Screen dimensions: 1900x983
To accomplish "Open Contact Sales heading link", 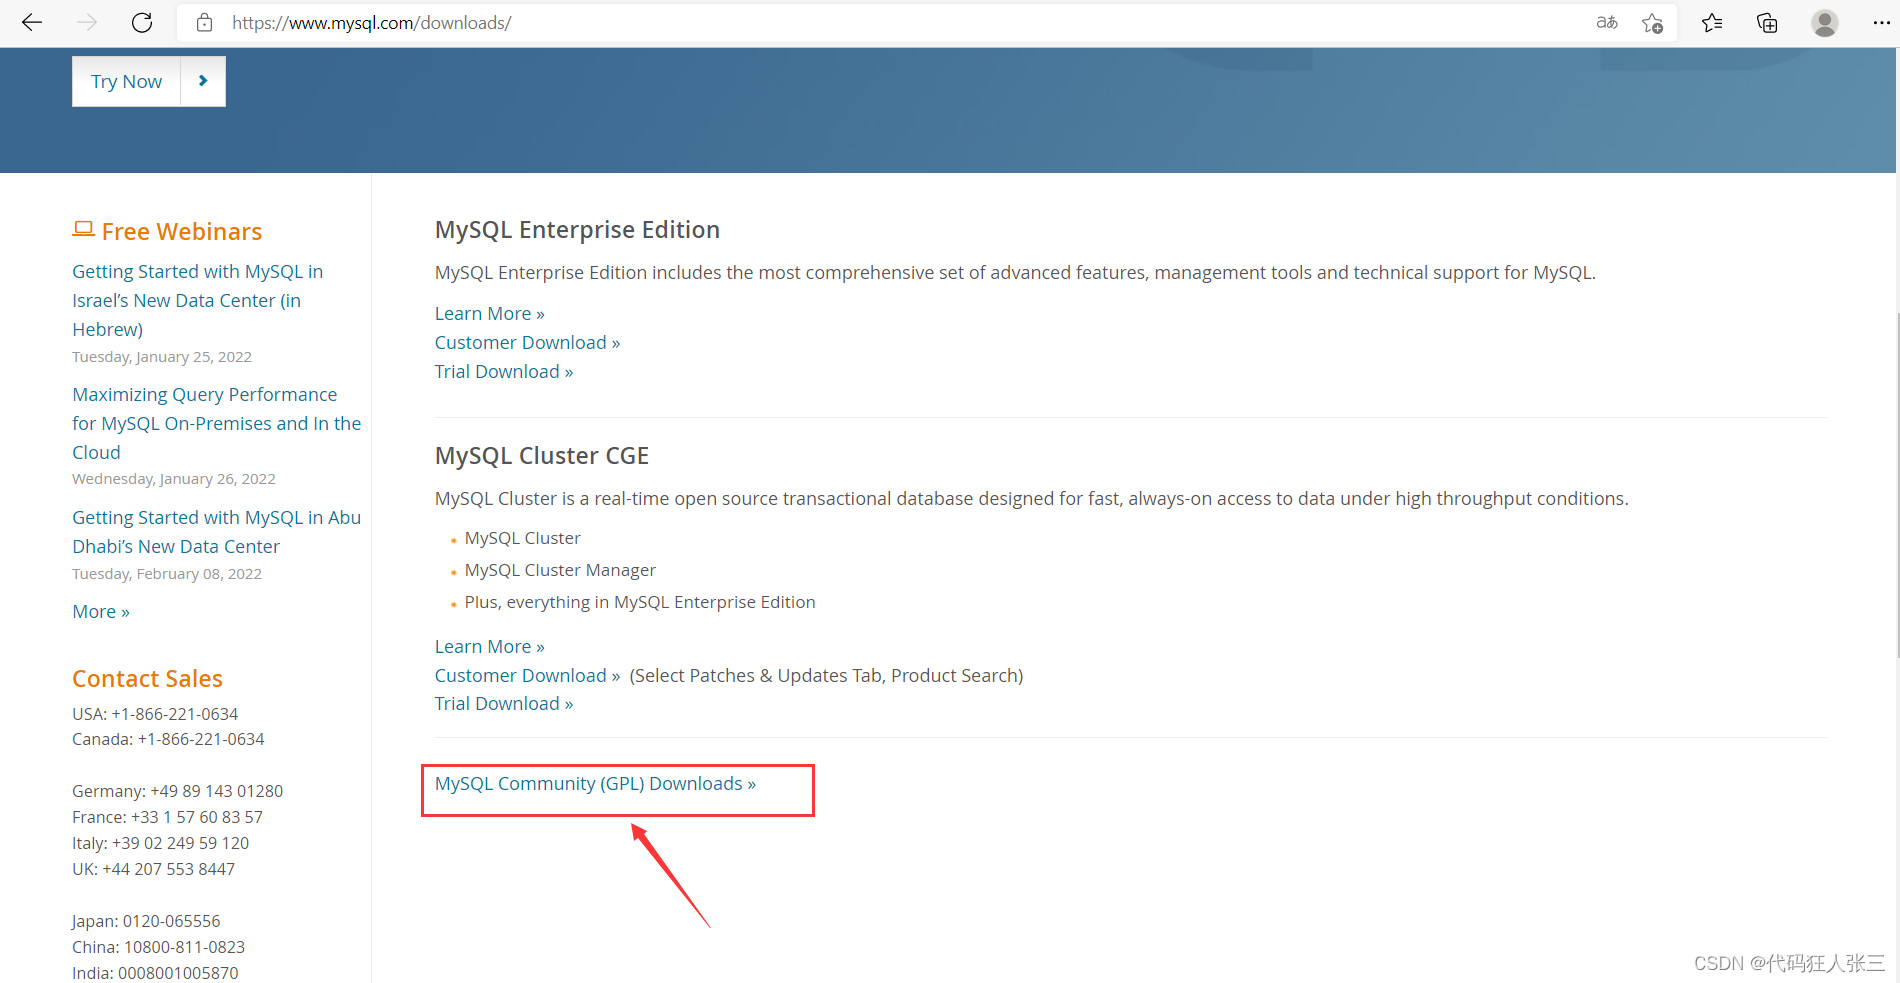I will (147, 678).
